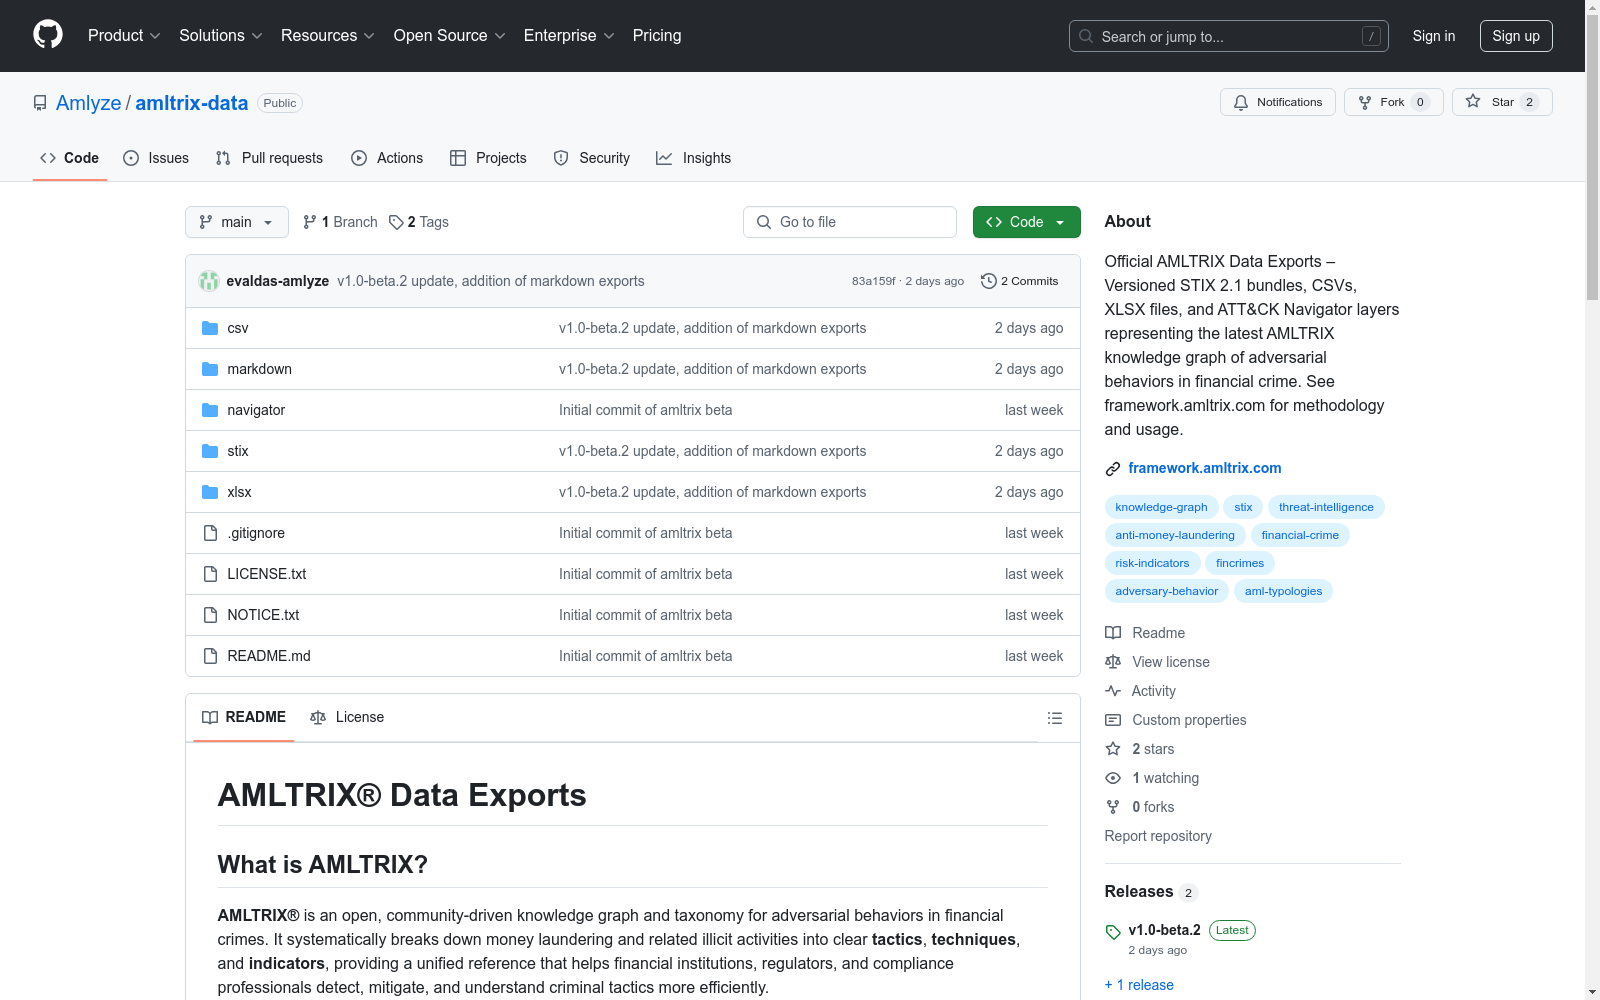Click the evaldas-amlyze avatar
This screenshot has width=1600, height=1000.
(209, 281)
